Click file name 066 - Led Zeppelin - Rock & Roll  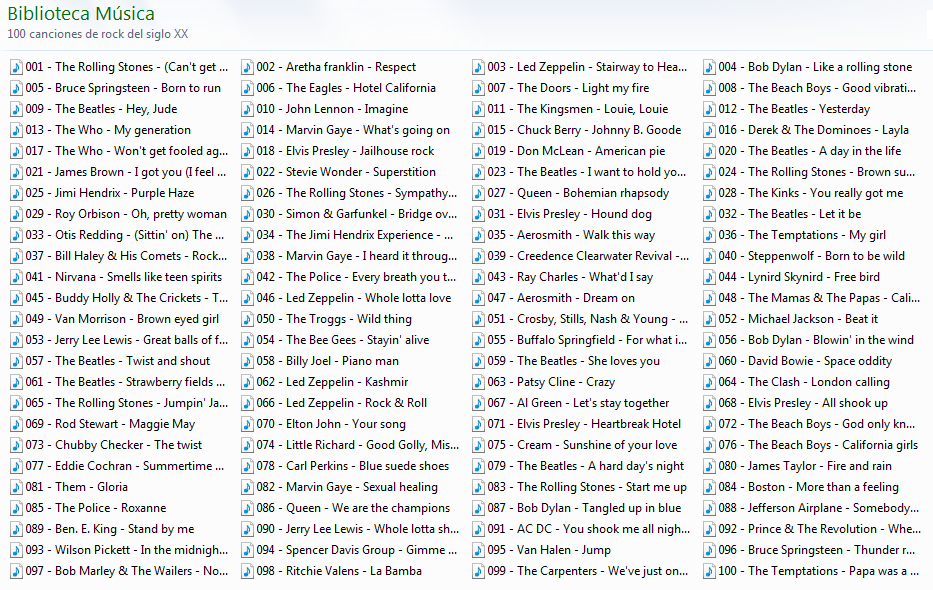pyautogui.click(x=342, y=403)
